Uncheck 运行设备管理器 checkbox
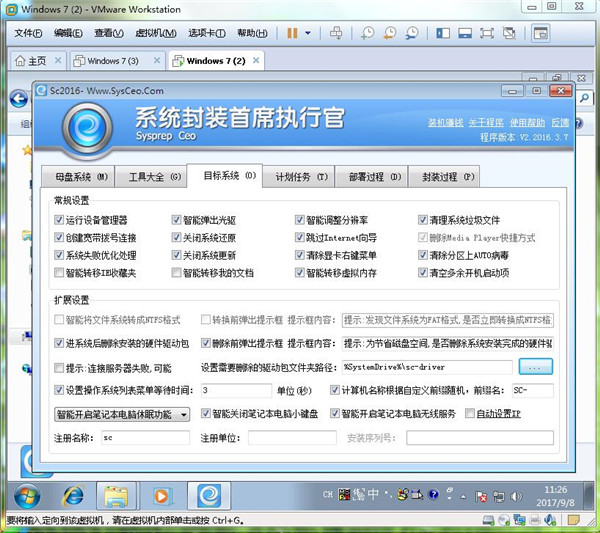 tap(59, 220)
